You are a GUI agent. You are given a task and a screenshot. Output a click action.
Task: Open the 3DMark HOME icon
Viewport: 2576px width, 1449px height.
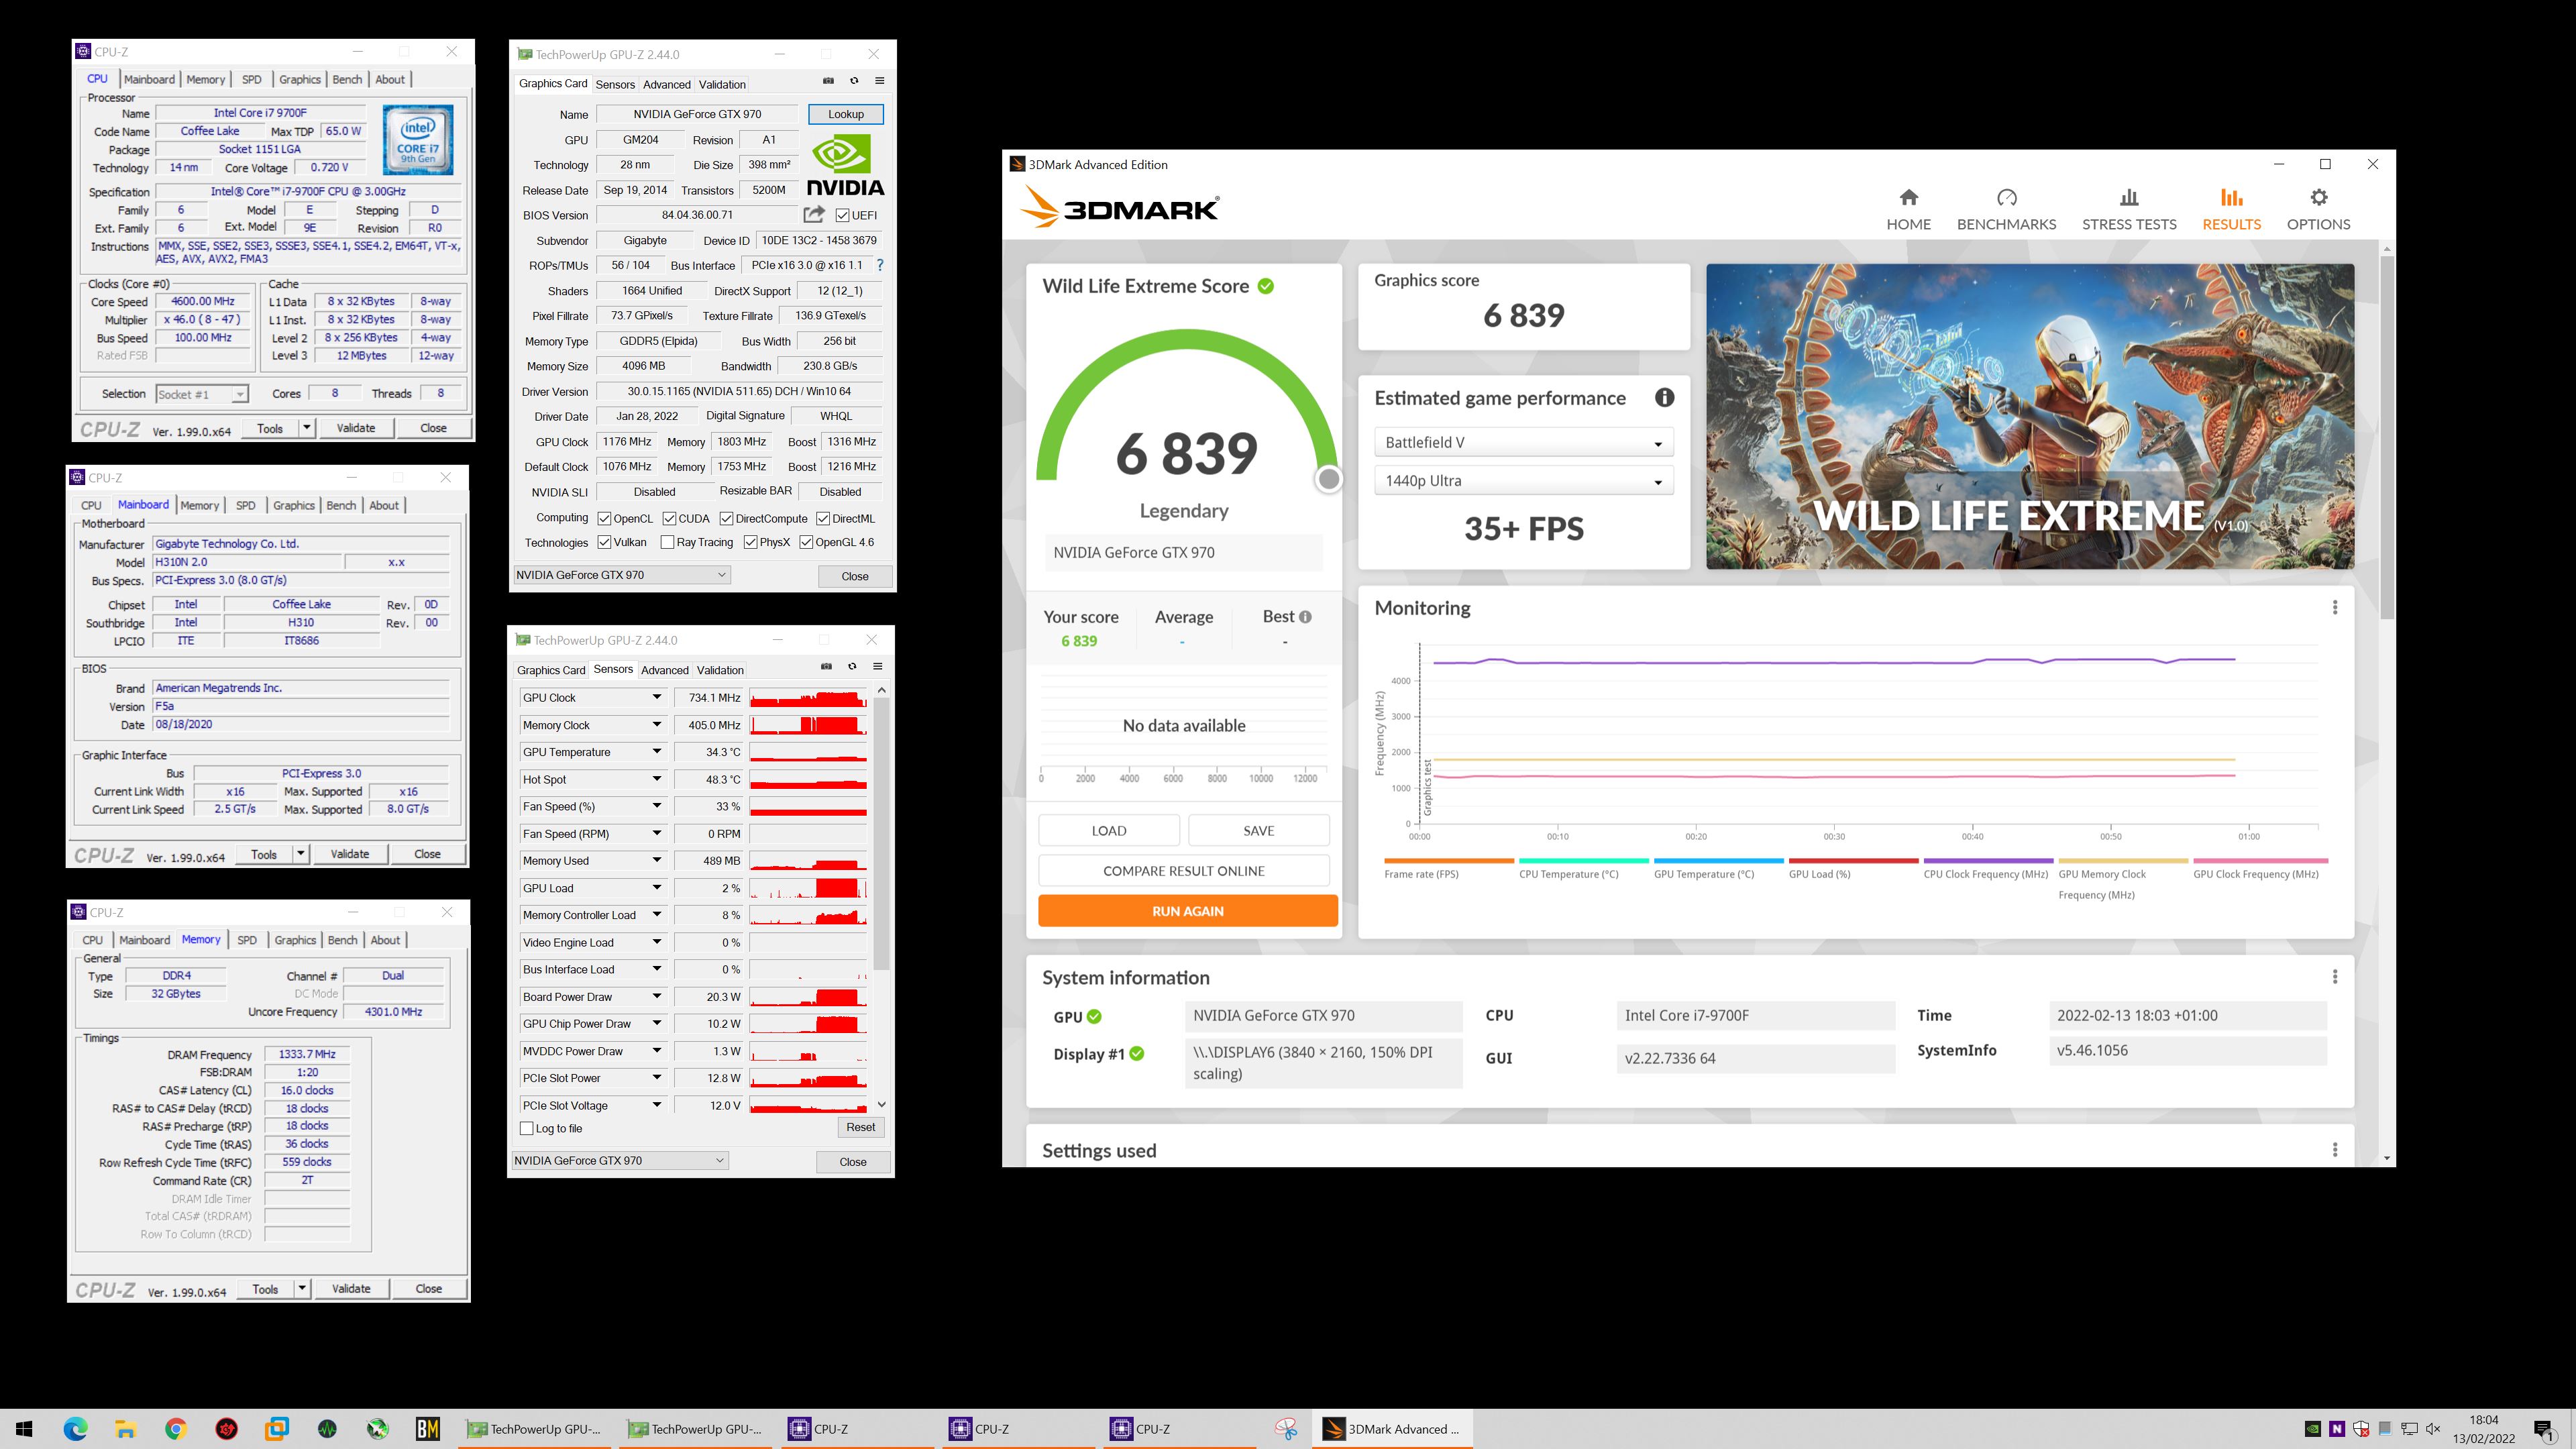tap(1908, 197)
